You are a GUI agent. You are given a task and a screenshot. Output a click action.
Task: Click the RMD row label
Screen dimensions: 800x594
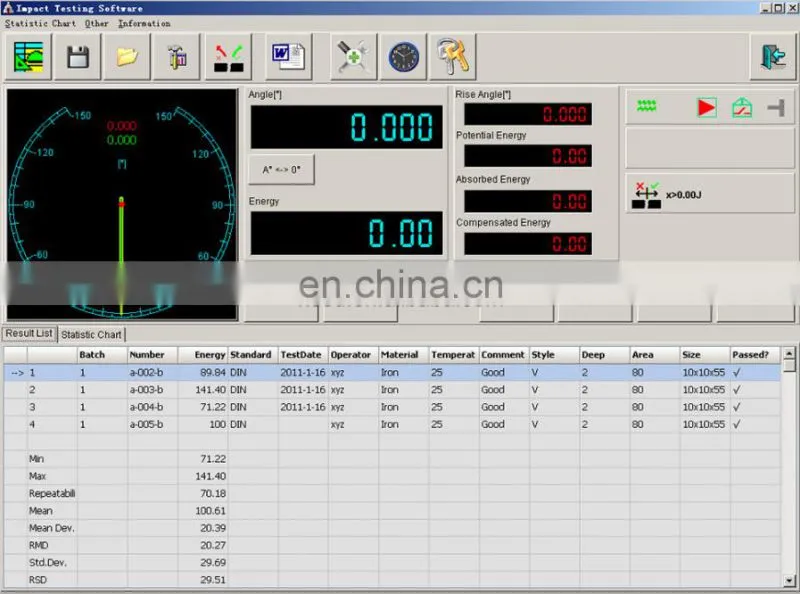tap(38, 546)
